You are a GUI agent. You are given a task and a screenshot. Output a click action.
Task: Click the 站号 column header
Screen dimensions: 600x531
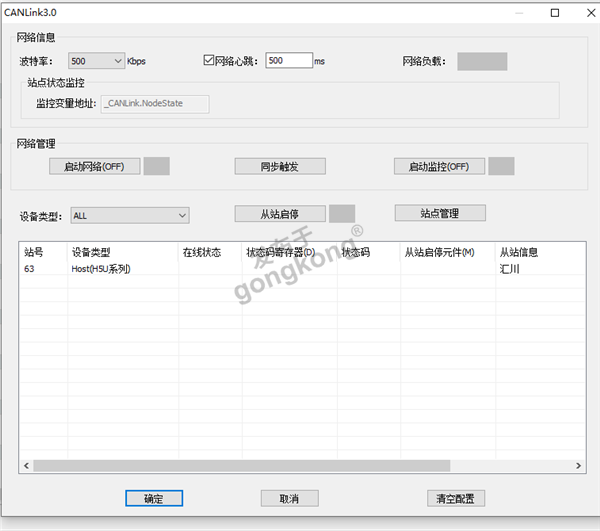(34, 253)
